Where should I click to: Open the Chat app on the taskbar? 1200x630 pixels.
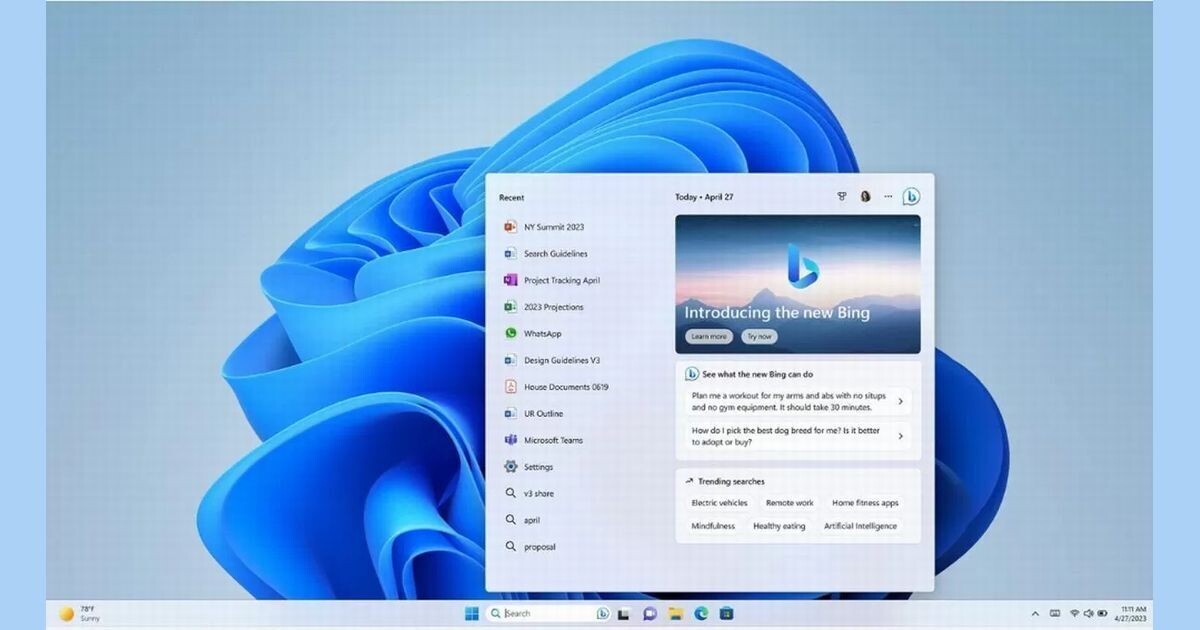[x=649, y=613]
